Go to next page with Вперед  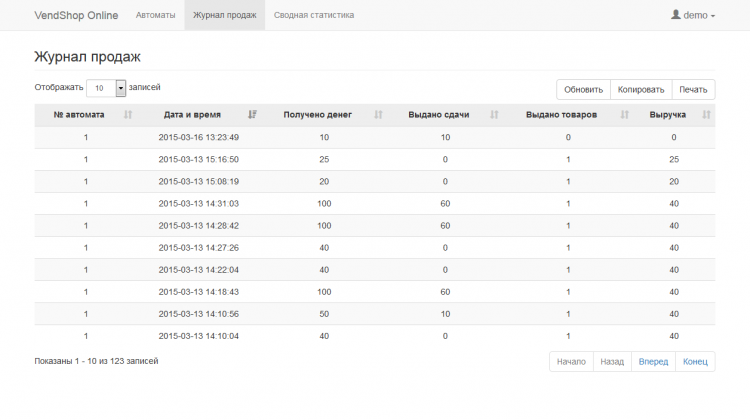(x=653, y=362)
